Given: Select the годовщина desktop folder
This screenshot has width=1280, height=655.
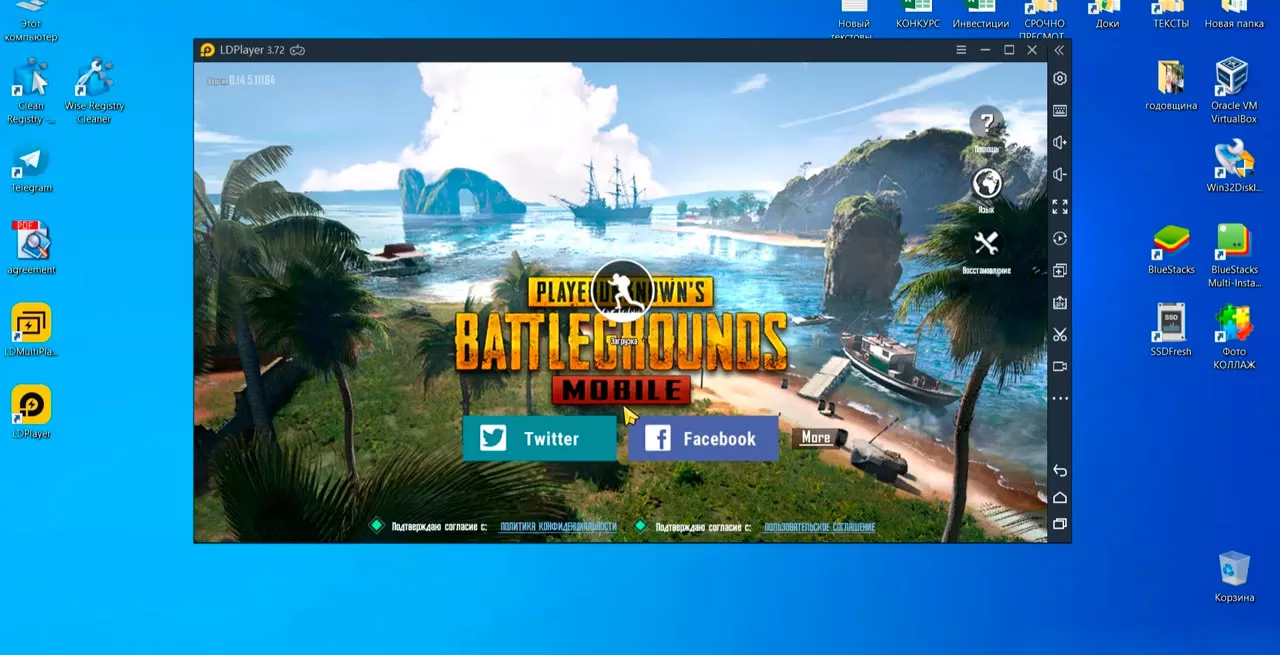Looking at the screenshot, I should click(1171, 84).
